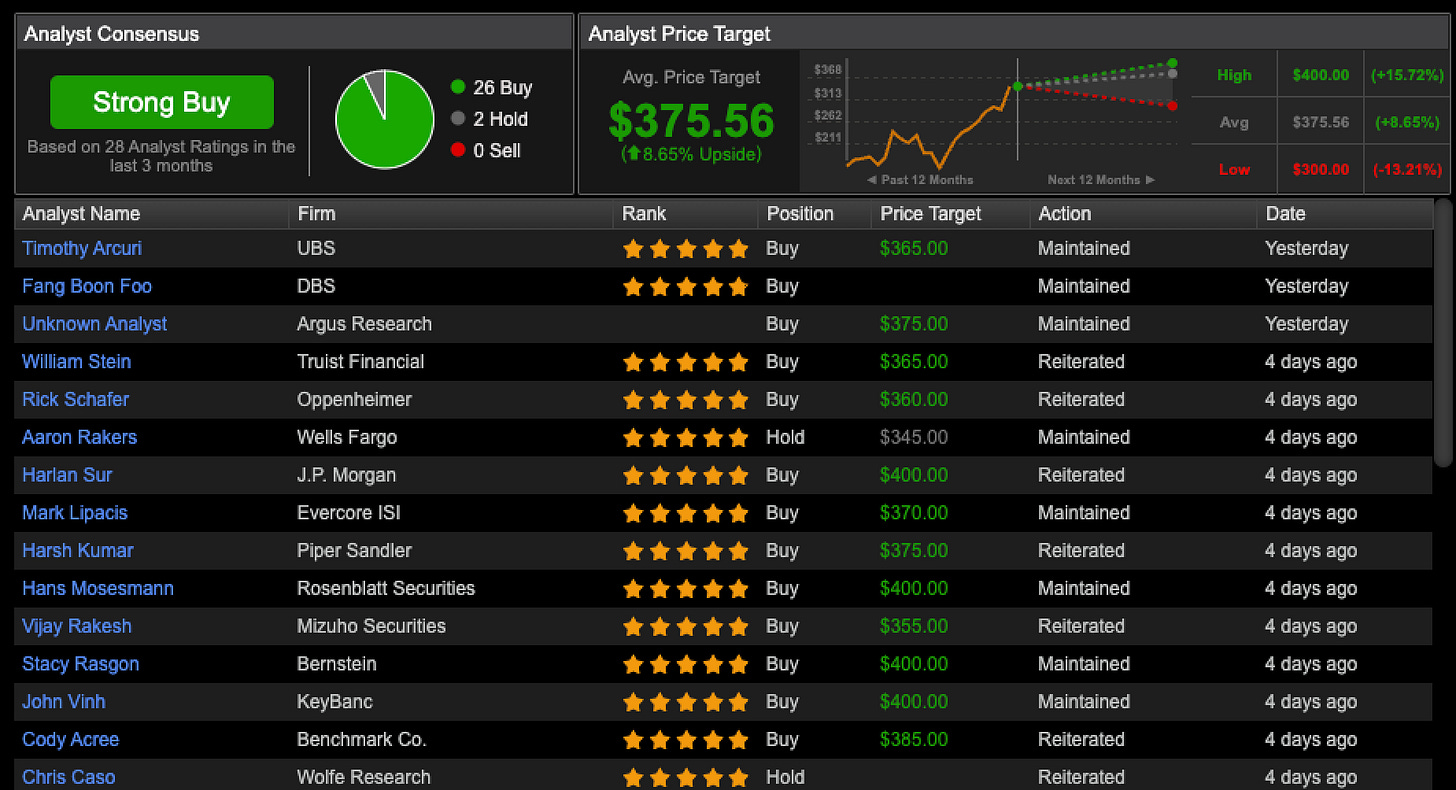Viewport: 1456px width, 790px height.
Task: Open Stacy Rasgon's analyst profile
Action: (80, 664)
